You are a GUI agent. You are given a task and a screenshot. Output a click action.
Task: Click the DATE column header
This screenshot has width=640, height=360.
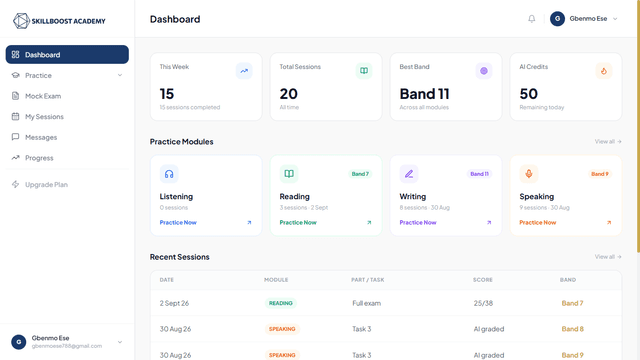click(167, 280)
